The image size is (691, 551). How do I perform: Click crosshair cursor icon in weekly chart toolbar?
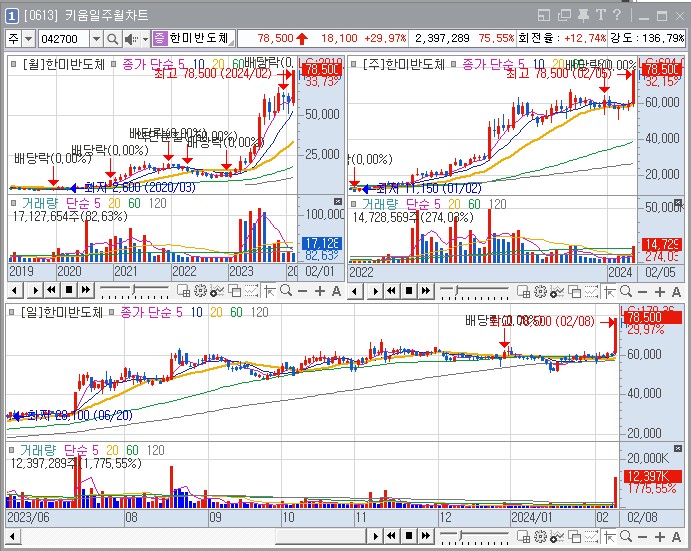coord(609,291)
